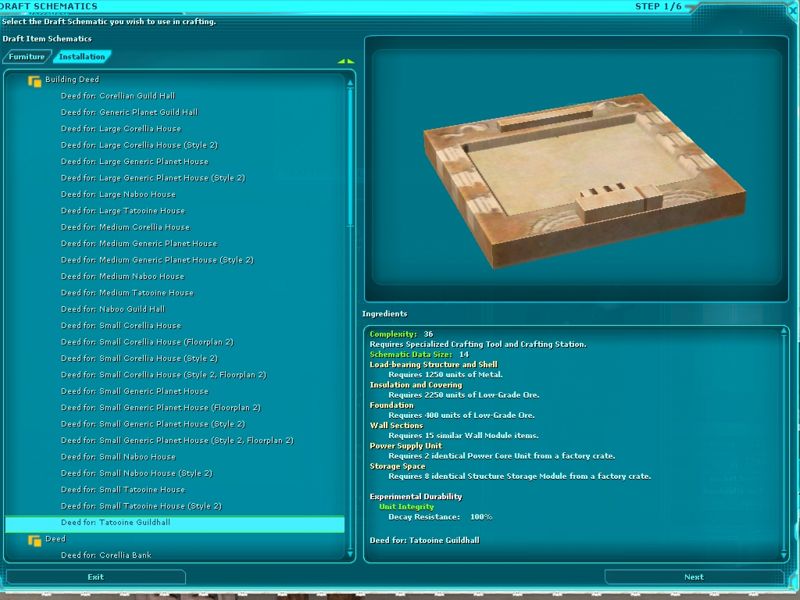Click the right green tab-scroll arrow
This screenshot has height=600, width=800.
(350, 61)
